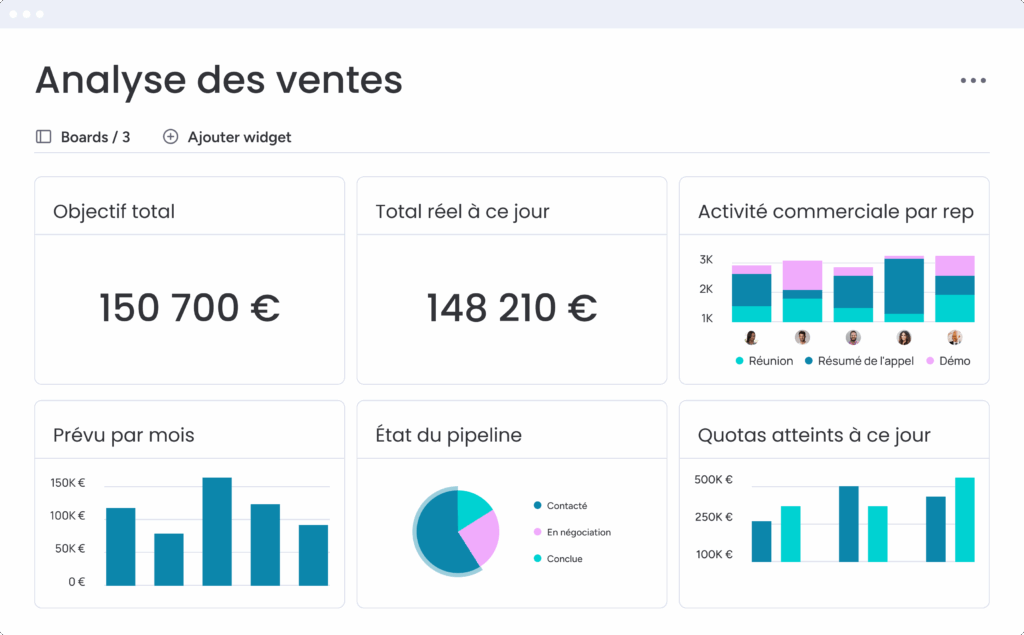The height and width of the screenshot is (635, 1024).
Task: Toggle the Démo legend dot
Action: pos(930,361)
